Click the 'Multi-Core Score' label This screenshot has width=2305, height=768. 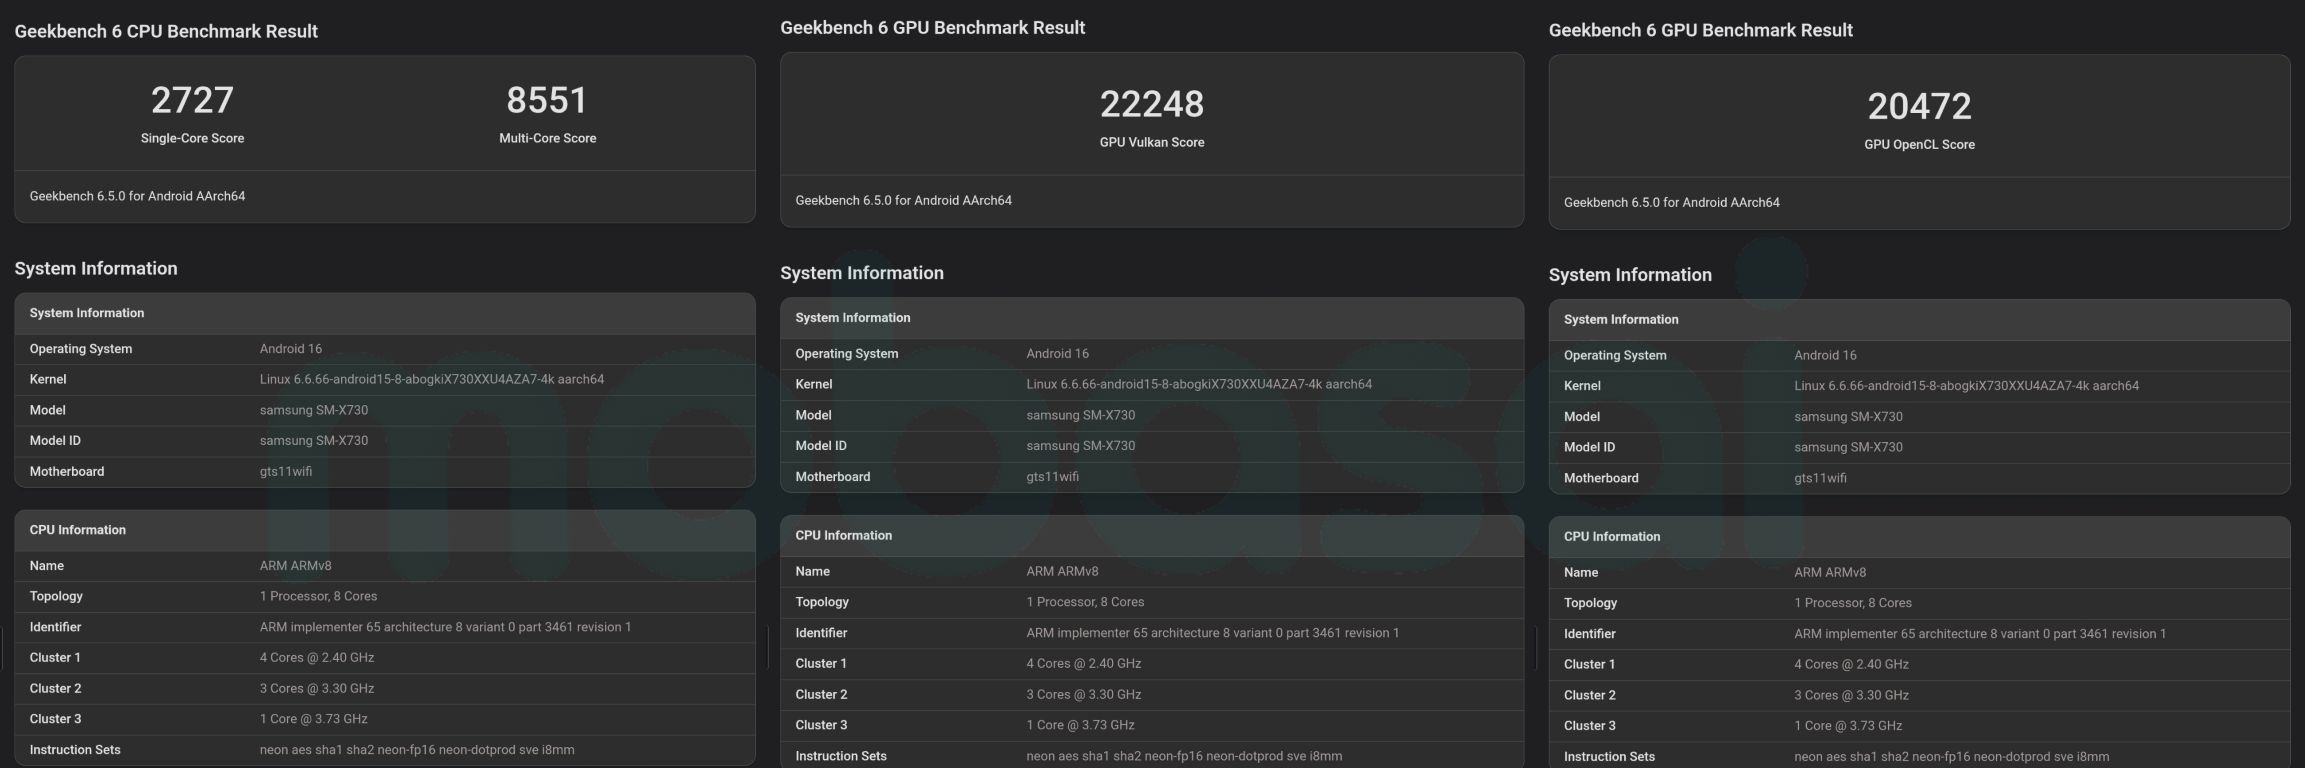pos(547,138)
